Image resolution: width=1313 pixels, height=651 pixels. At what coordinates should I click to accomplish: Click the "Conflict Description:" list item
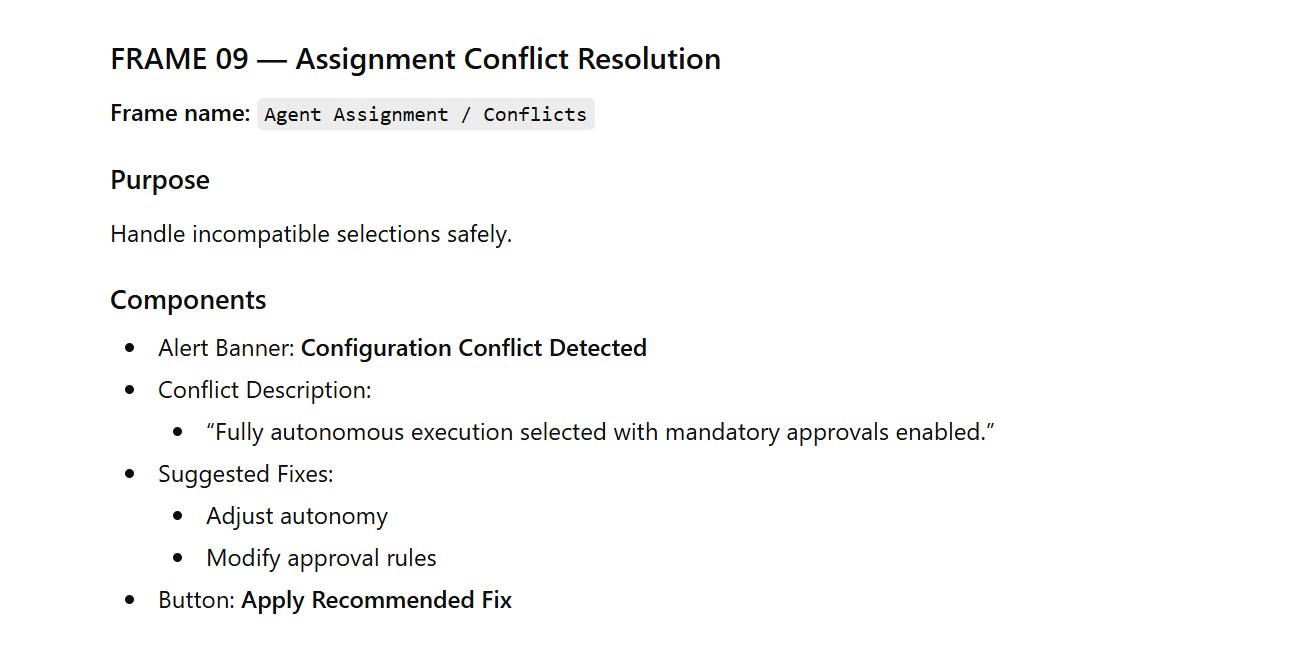[265, 390]
